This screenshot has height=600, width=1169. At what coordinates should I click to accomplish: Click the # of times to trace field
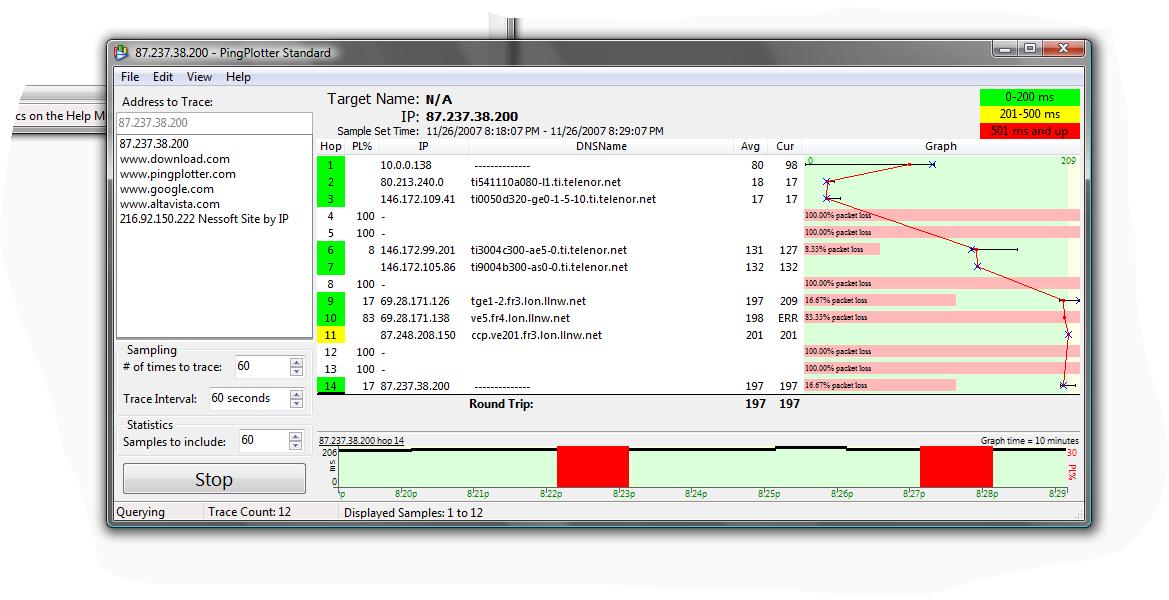[261, 366]
